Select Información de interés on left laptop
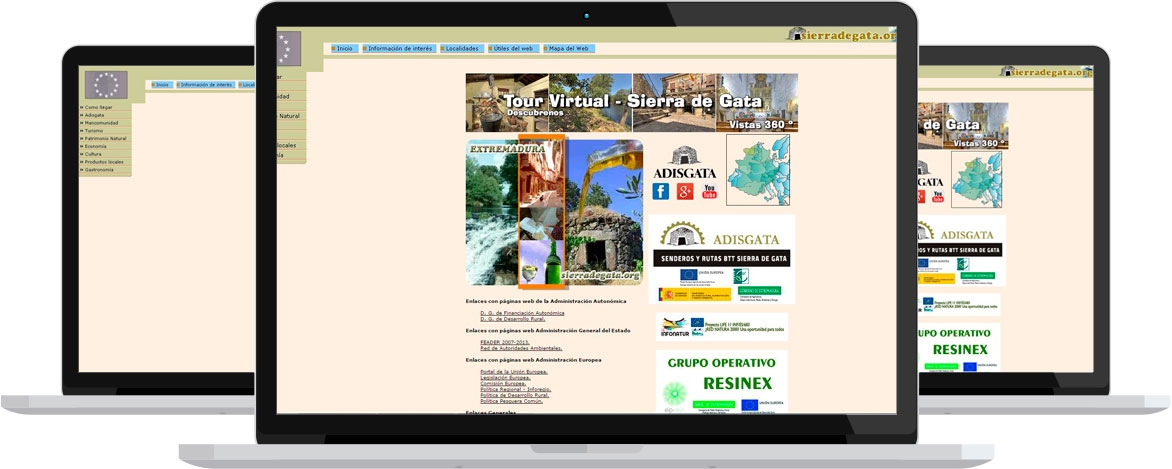The height and width of the screenshot is (469, 1172). pos(205,85)
